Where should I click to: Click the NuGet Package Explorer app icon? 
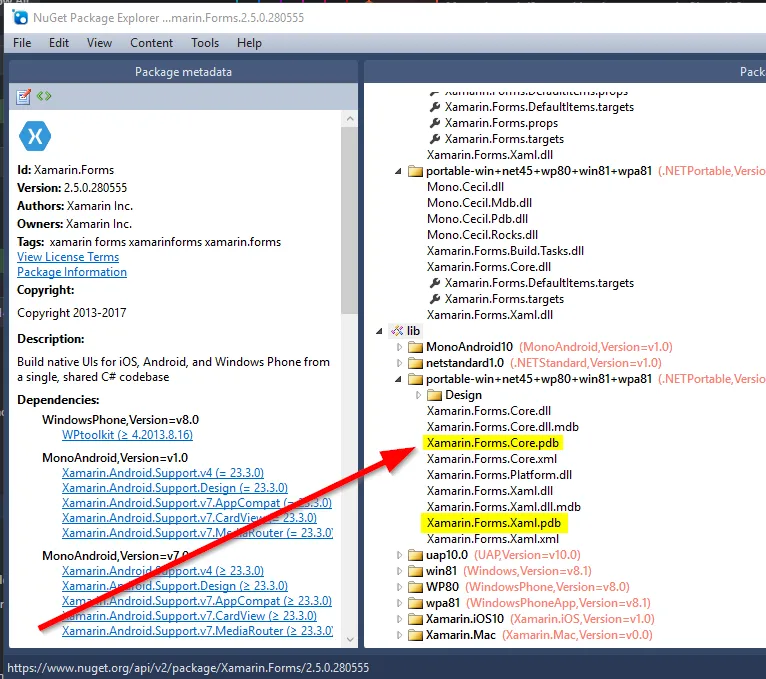tap(21, 18)
